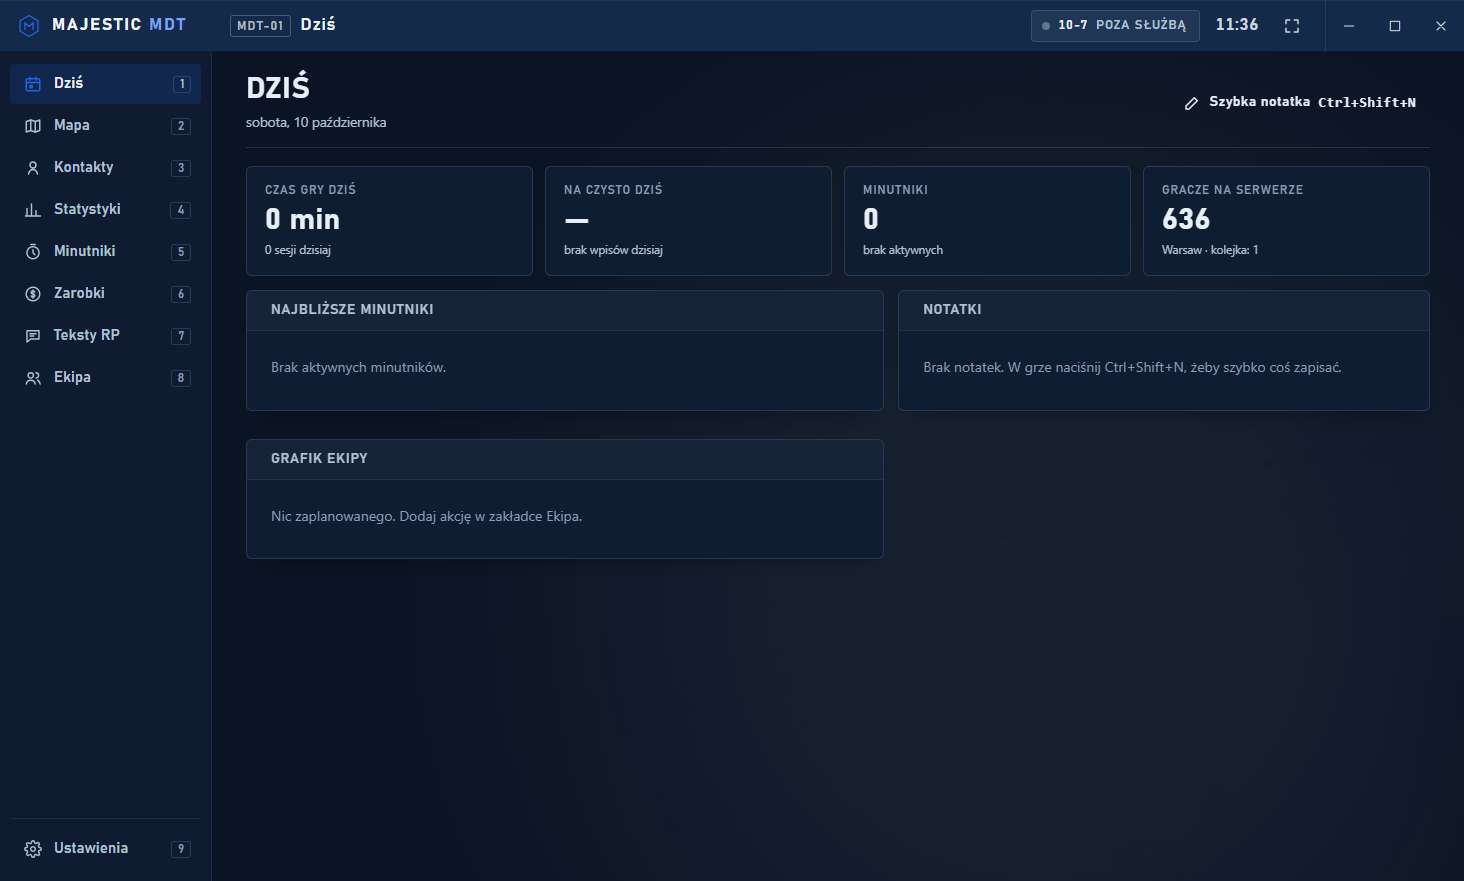1464x881 pixels.
Task: Click the shortcut badge 1 beside Dziś
Action: [181, 84]
